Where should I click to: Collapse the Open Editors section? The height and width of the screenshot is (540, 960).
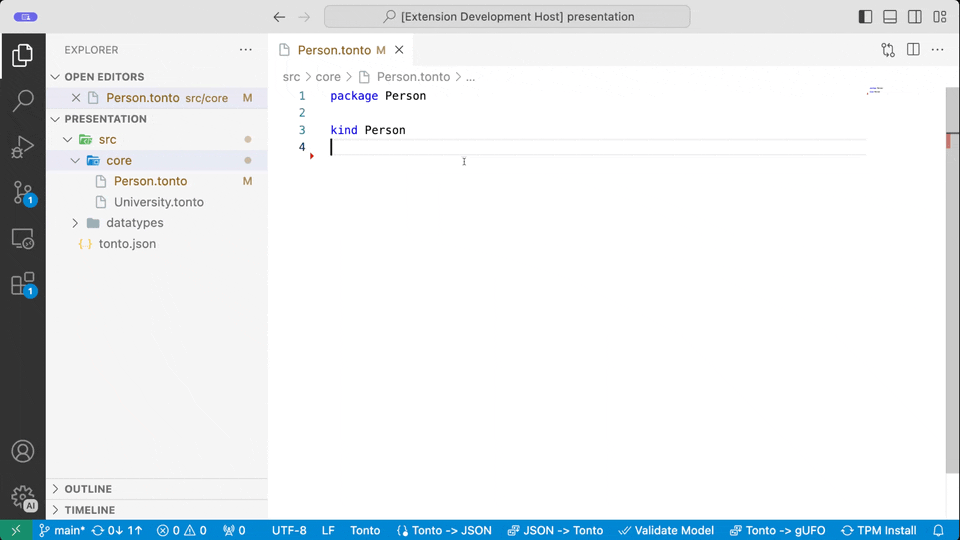(x=56, y=77)
